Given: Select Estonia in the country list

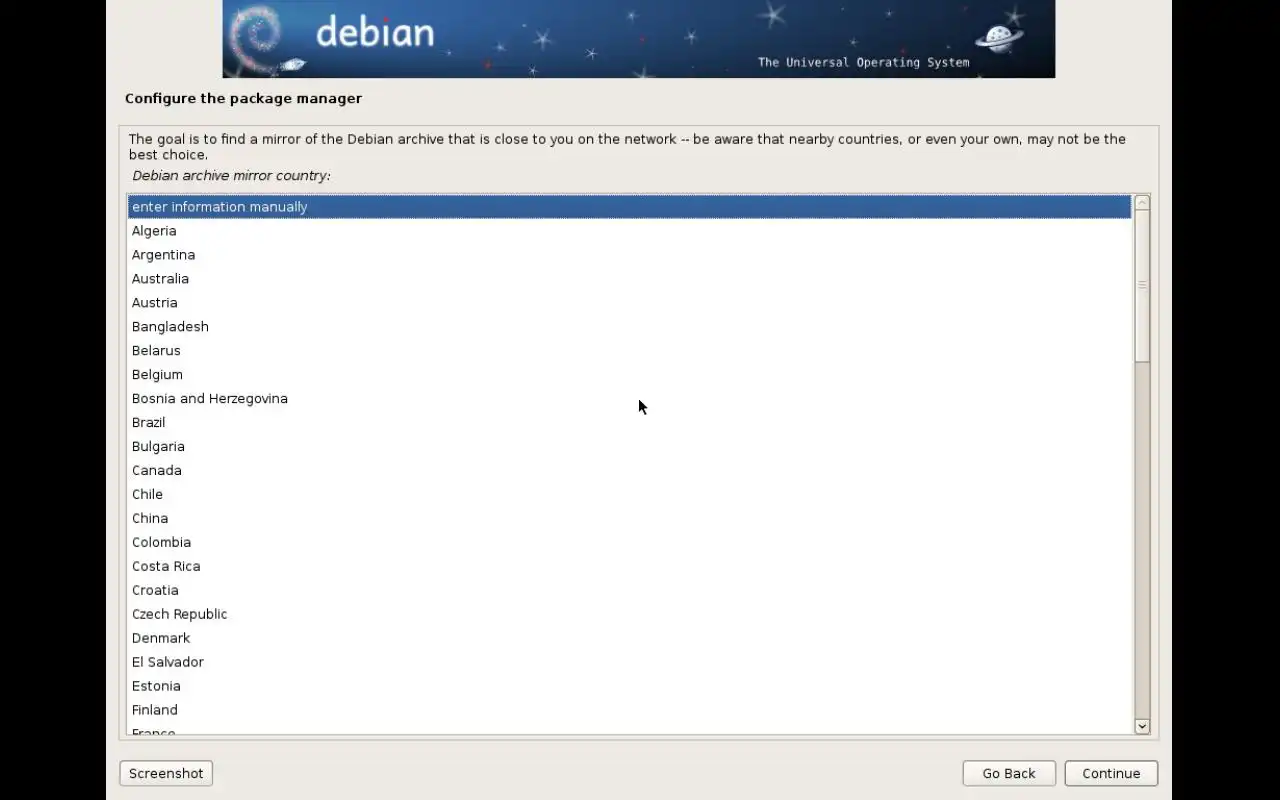Looking at the screenshot, I should click(629, 687).
